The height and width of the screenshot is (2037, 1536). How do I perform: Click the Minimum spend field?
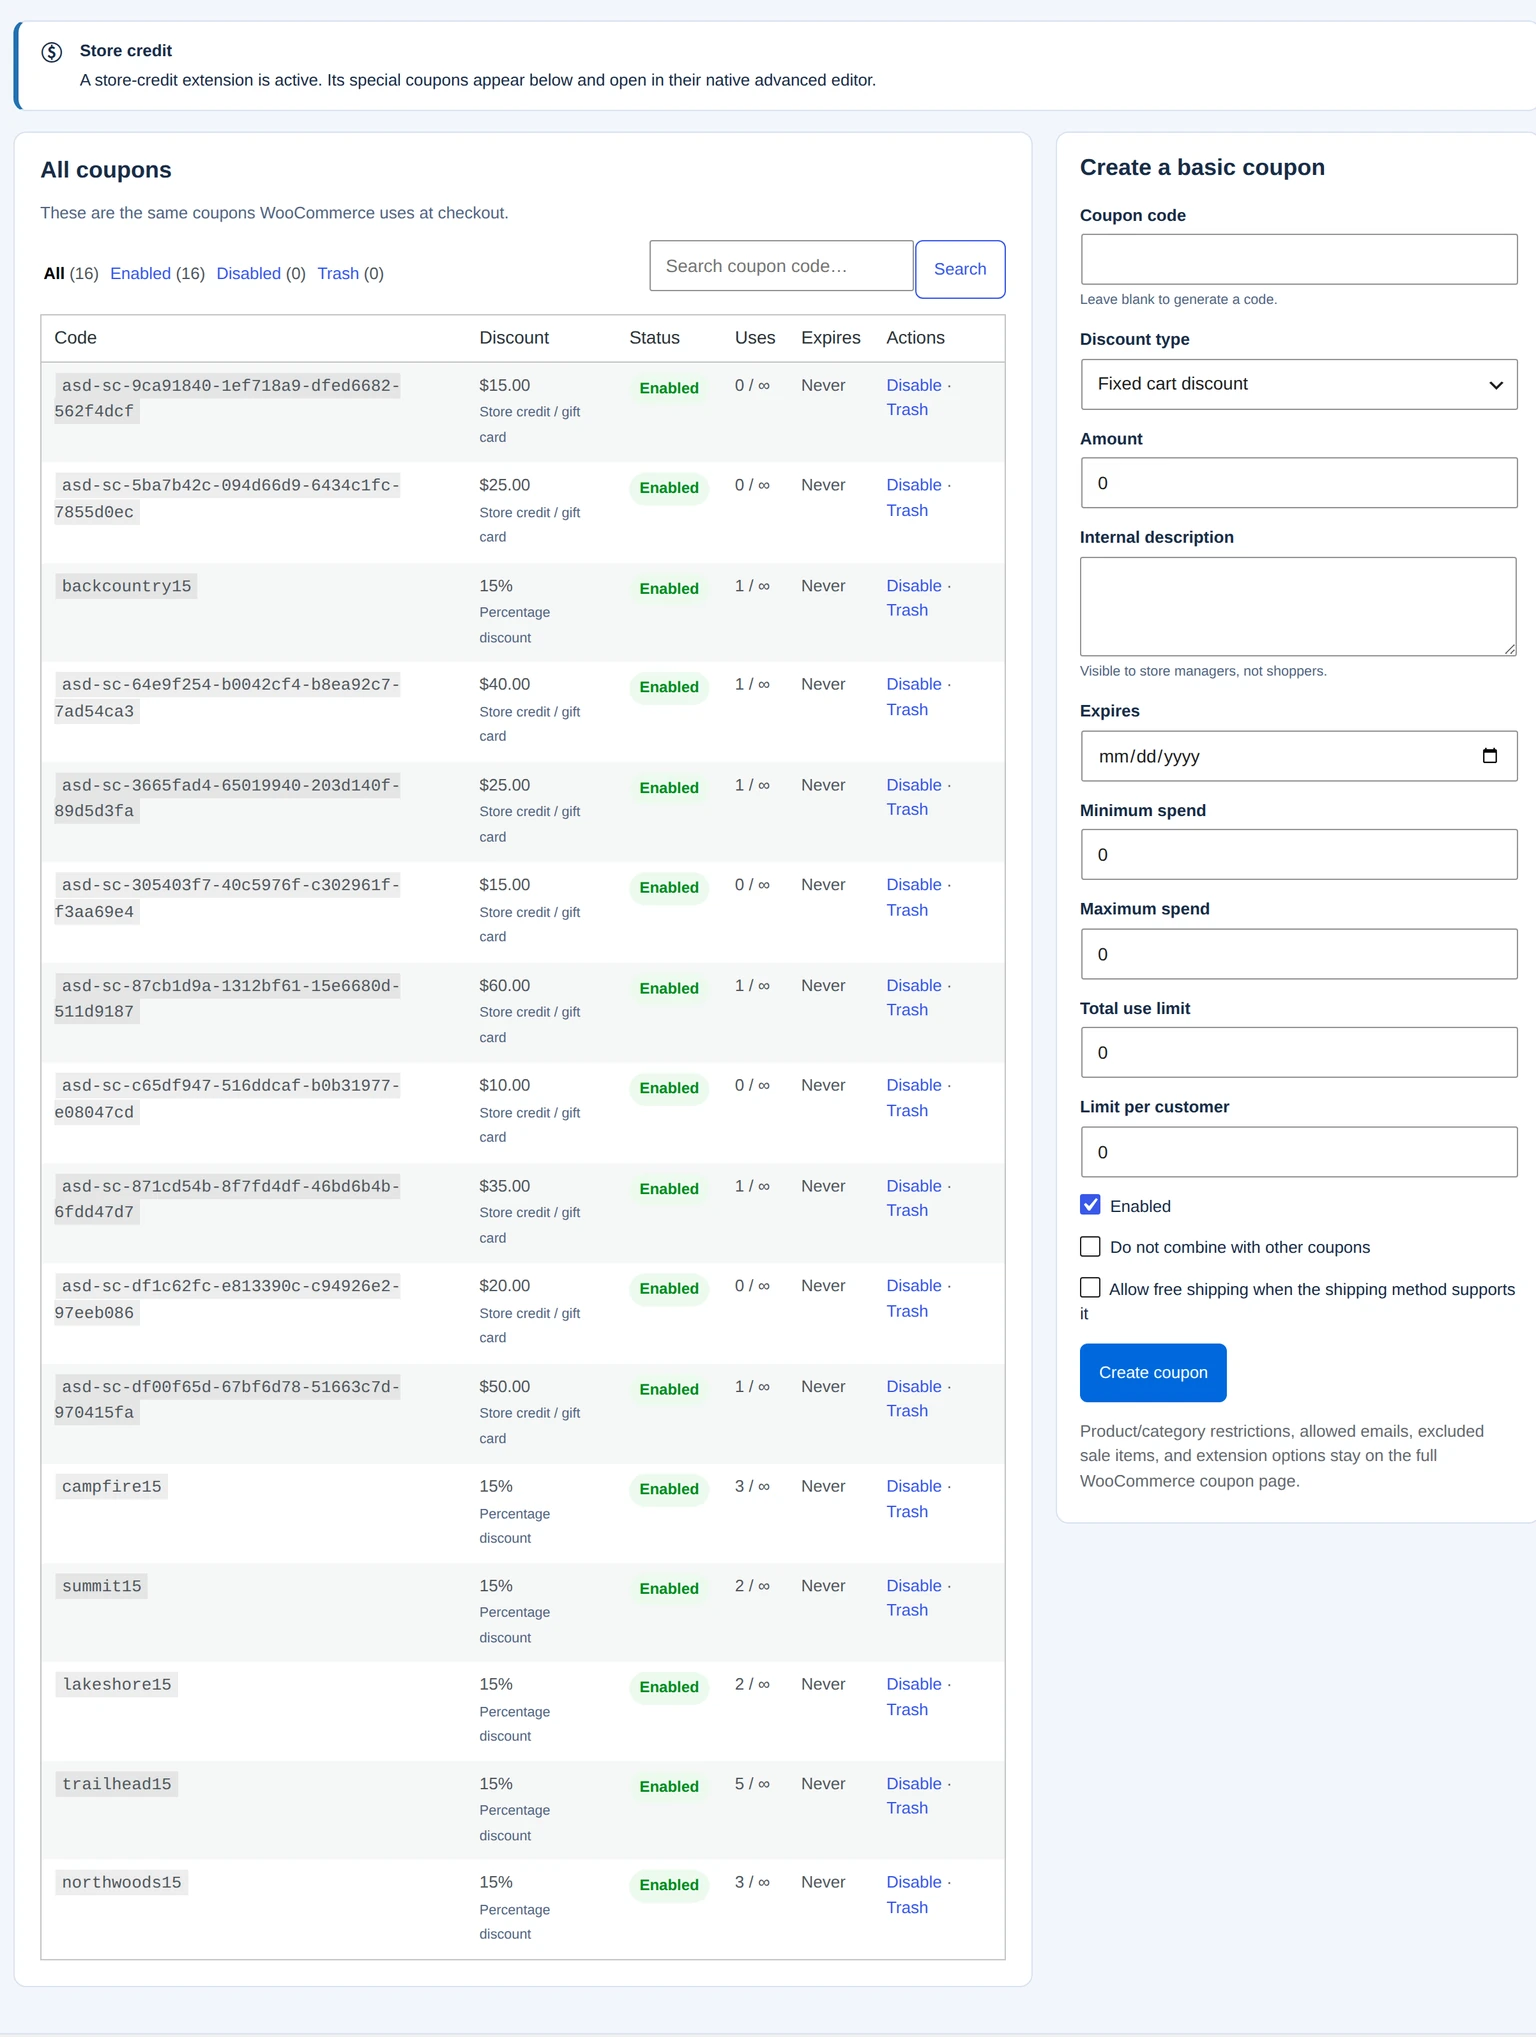(x=1299, y=855)
